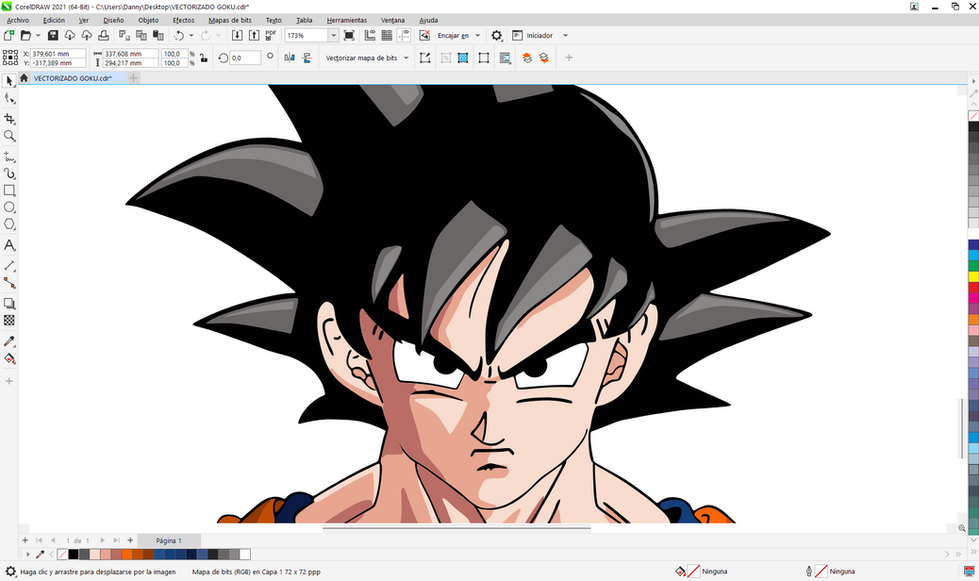Publish to PDF

(x=271, y=36)
